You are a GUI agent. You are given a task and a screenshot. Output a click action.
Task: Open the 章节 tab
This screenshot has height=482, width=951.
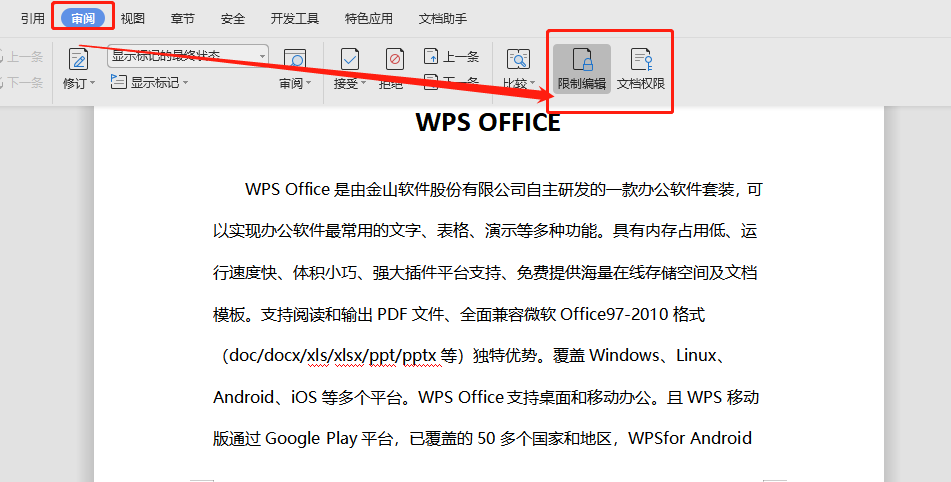pyautogui.click(x=183, y=19)
